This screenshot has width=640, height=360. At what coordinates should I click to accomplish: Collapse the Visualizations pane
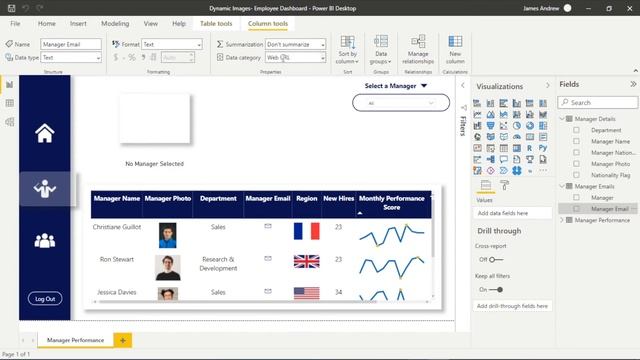[548, 85]
